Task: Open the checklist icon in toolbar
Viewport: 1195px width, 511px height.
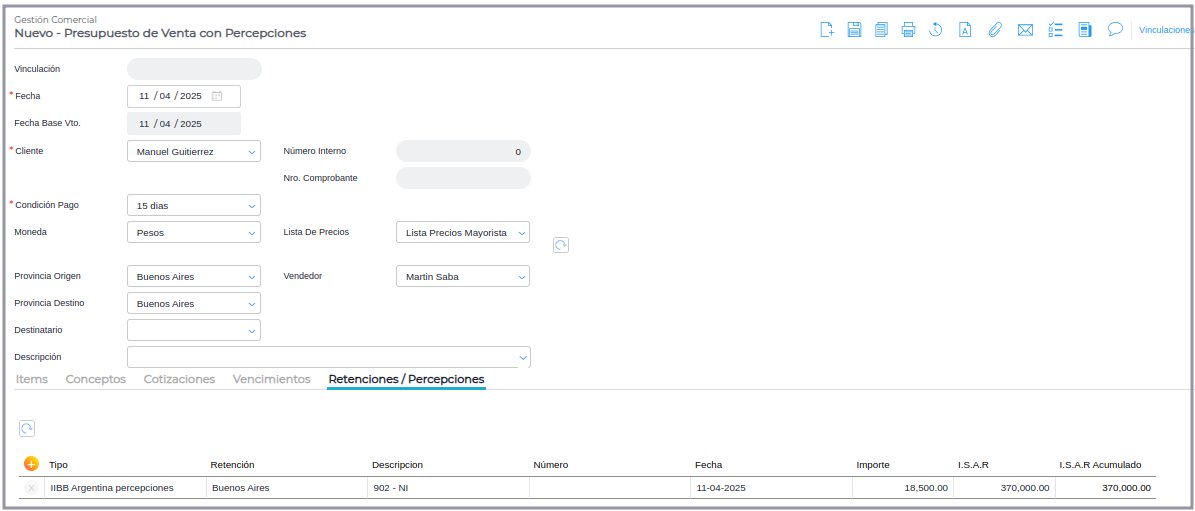Action: [x=1055, y=30]
